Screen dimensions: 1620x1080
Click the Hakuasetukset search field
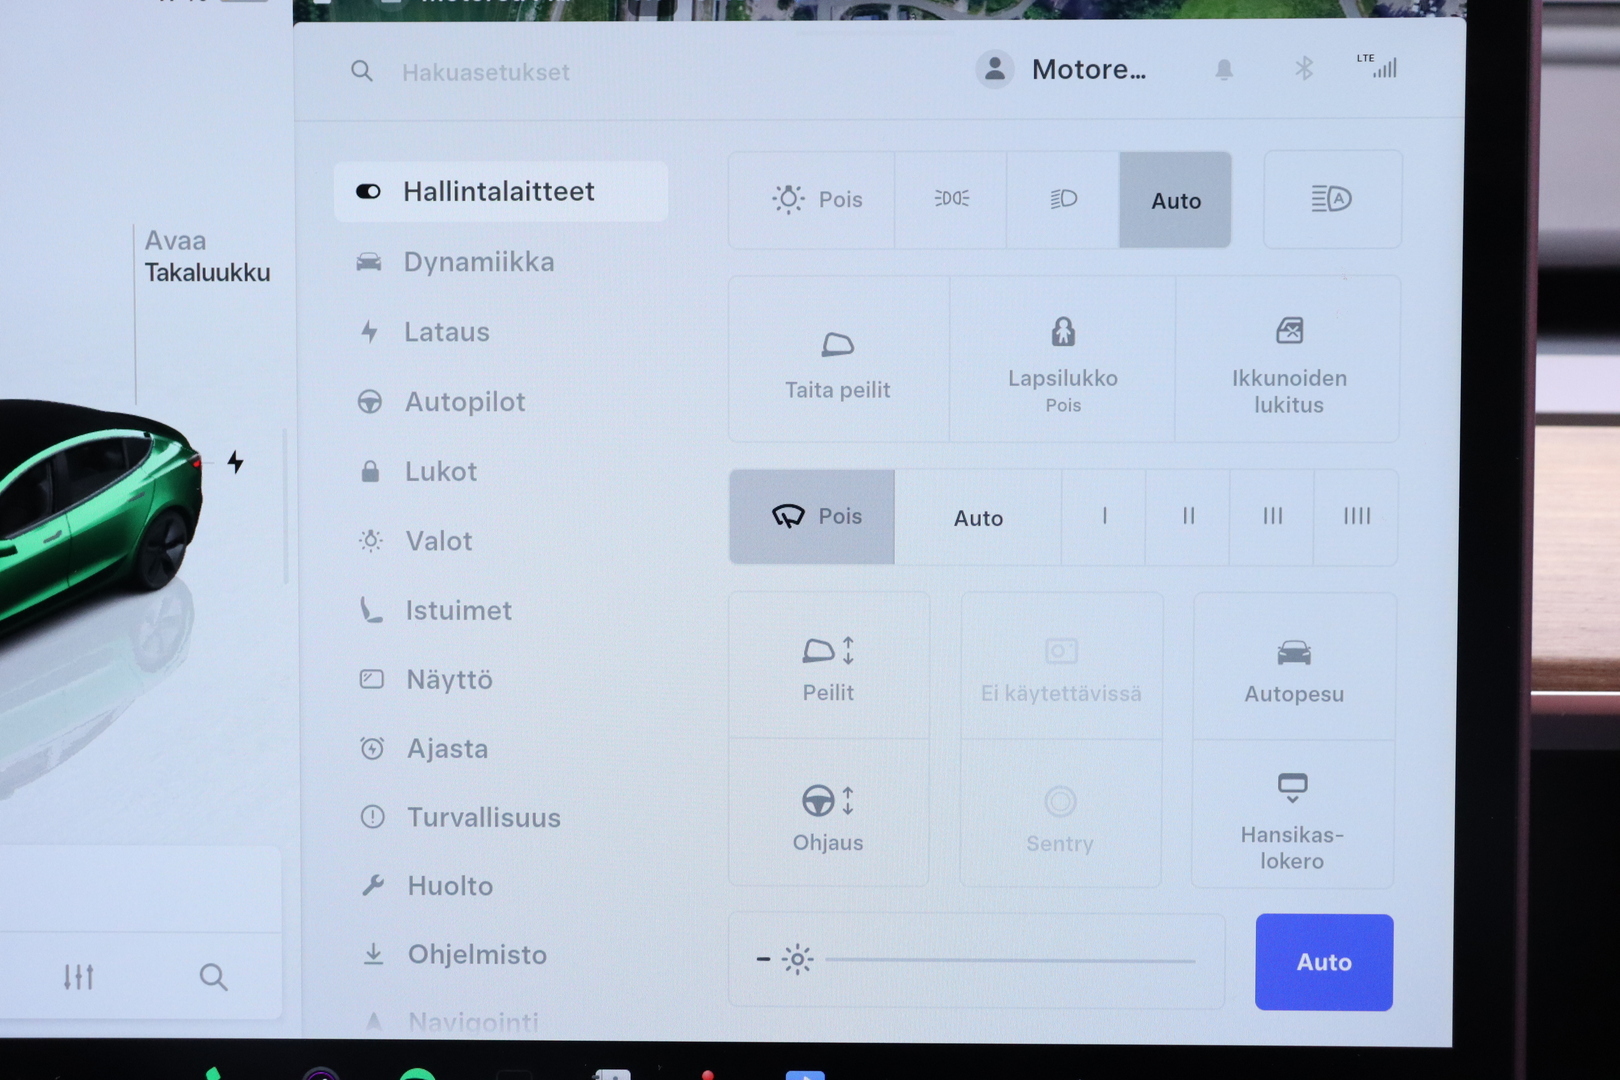(486, 72)
